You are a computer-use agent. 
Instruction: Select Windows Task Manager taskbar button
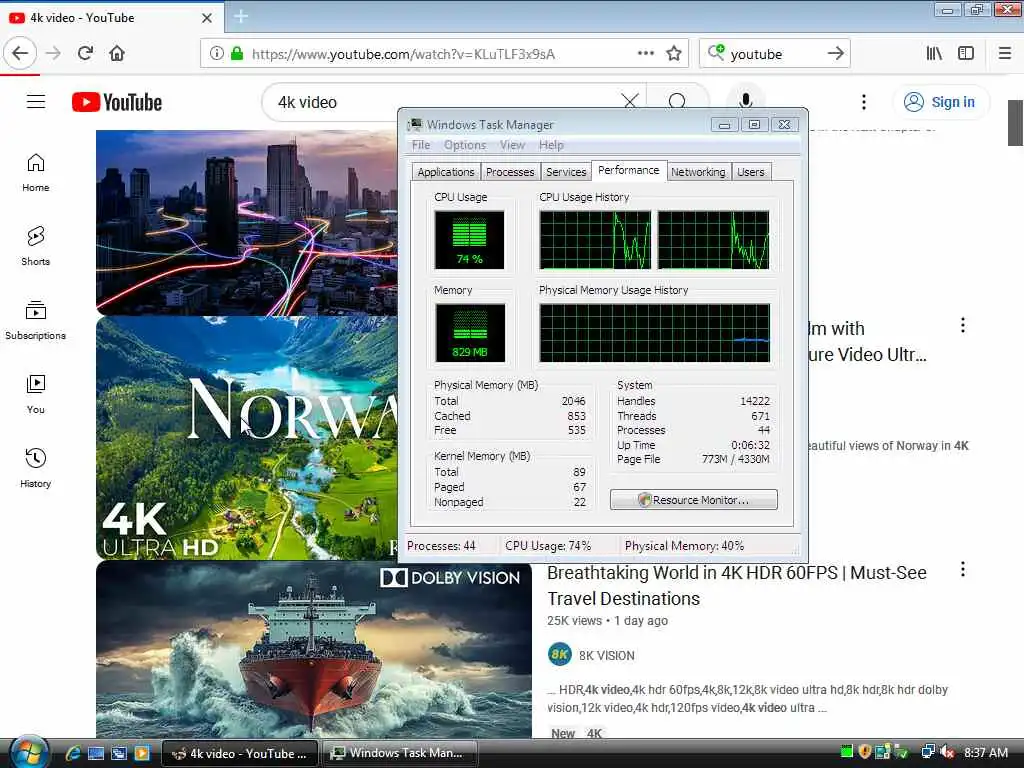point(399,754)
